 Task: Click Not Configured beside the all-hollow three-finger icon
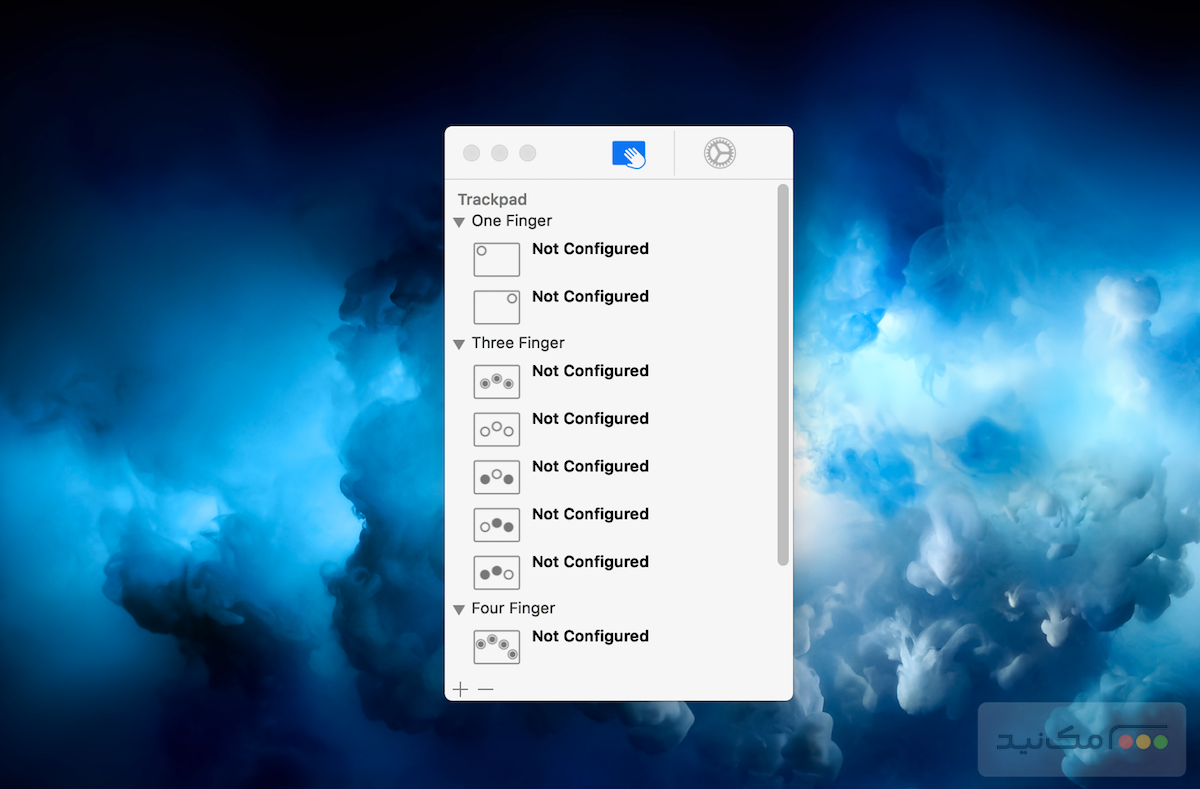[590, 419]
